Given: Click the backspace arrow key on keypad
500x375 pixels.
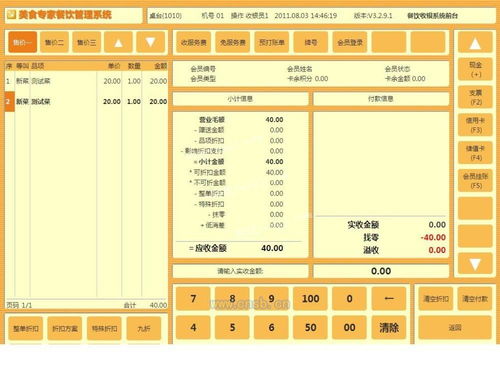Looking at the screenshot, I should (x=389, y=299).
